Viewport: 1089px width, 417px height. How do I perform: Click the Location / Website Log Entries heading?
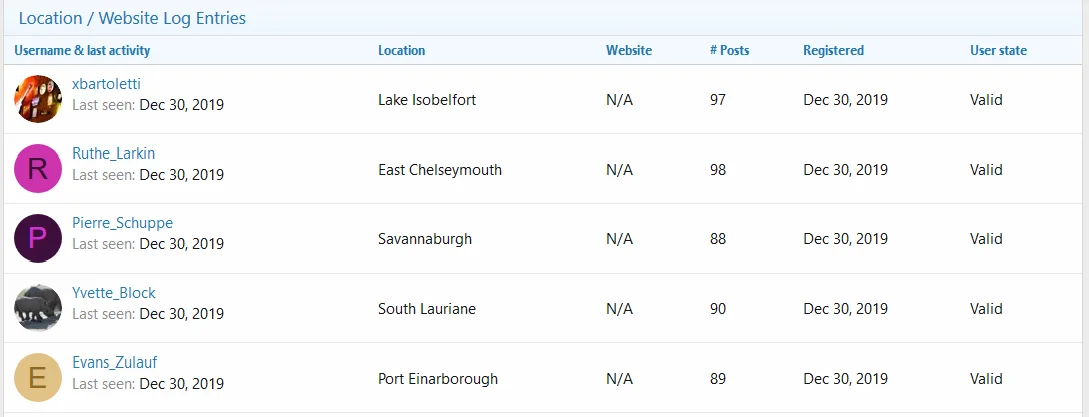132,18
